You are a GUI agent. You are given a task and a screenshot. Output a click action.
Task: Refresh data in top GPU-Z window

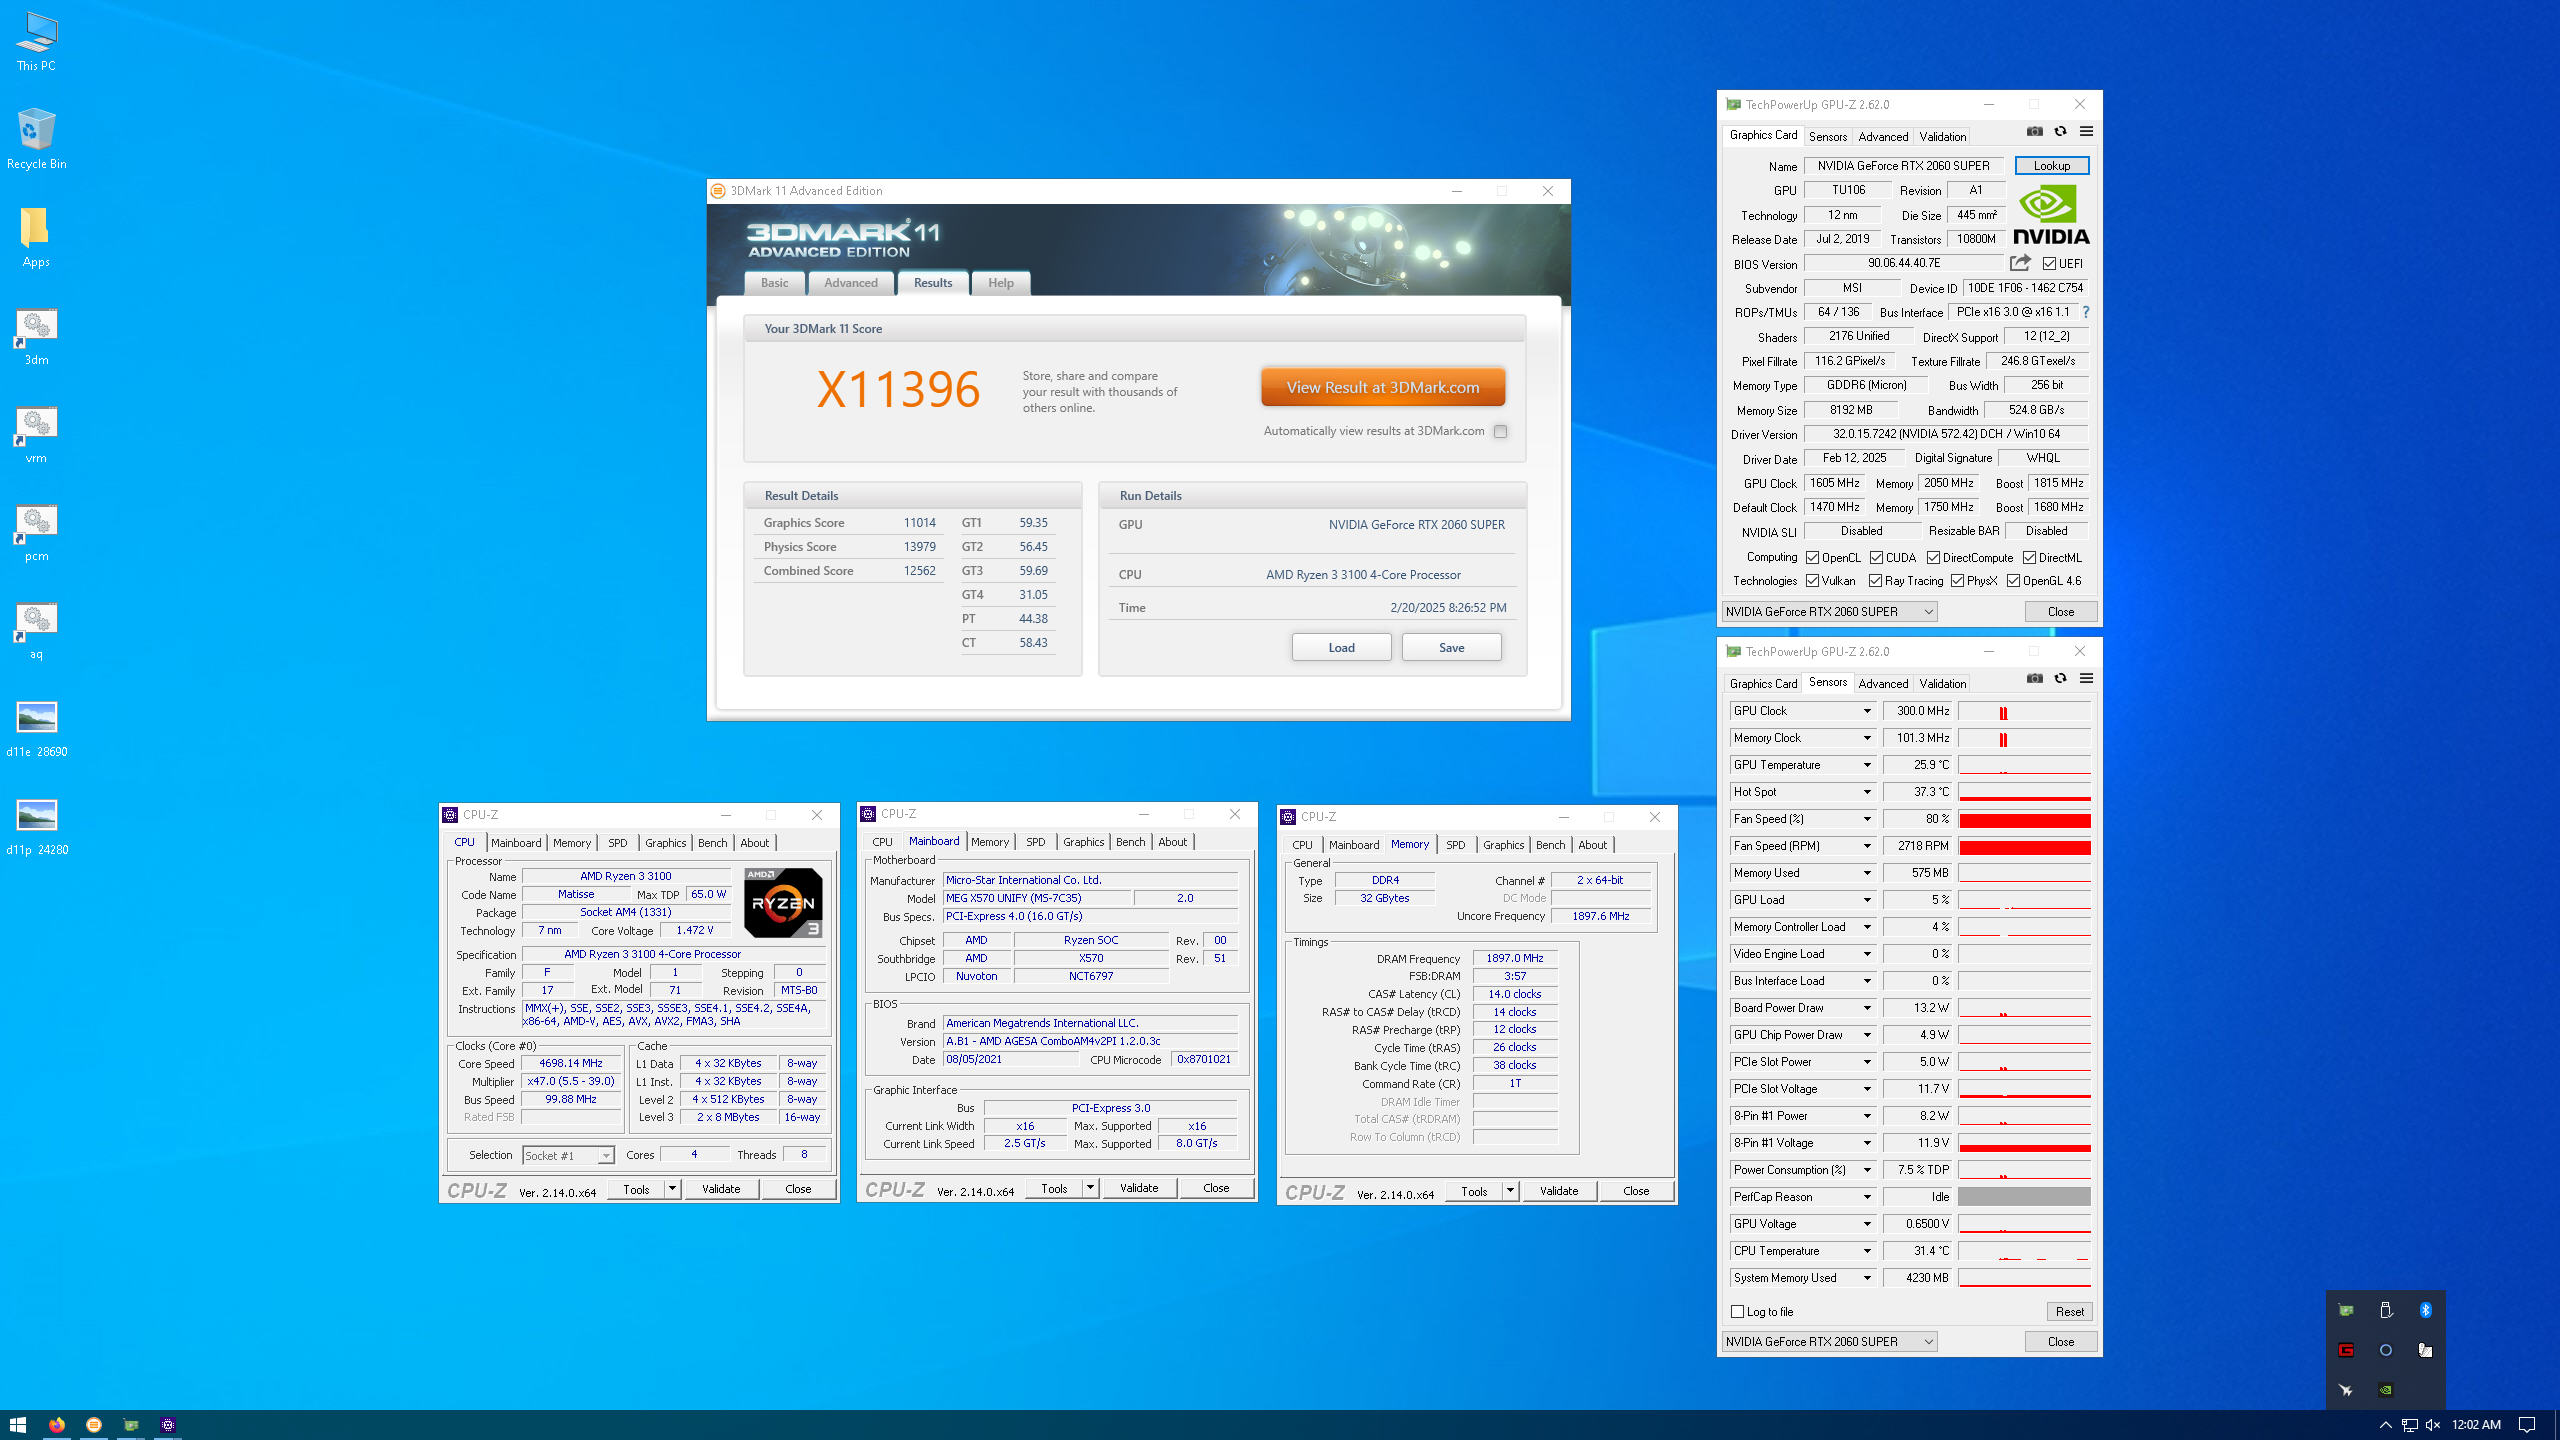point(2060,131)
